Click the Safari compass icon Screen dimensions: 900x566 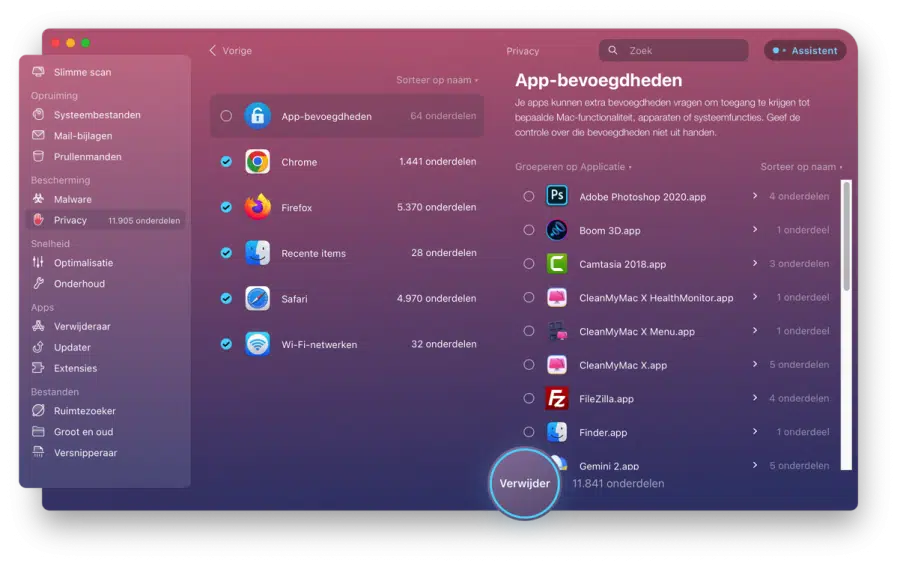click(x=257, y=298)
